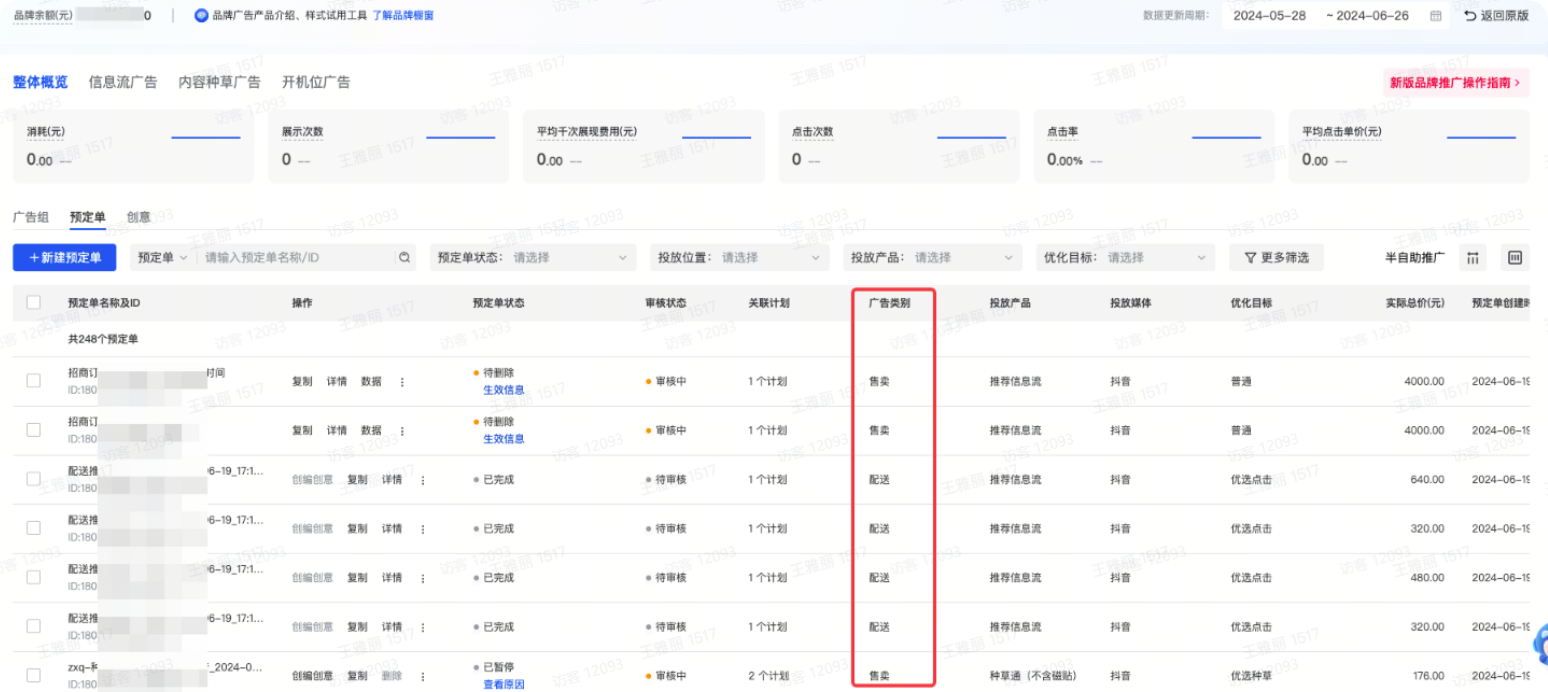
Task: Click 删除 in the zxq row
Action: pyautogui.click(x=392, y=676)
